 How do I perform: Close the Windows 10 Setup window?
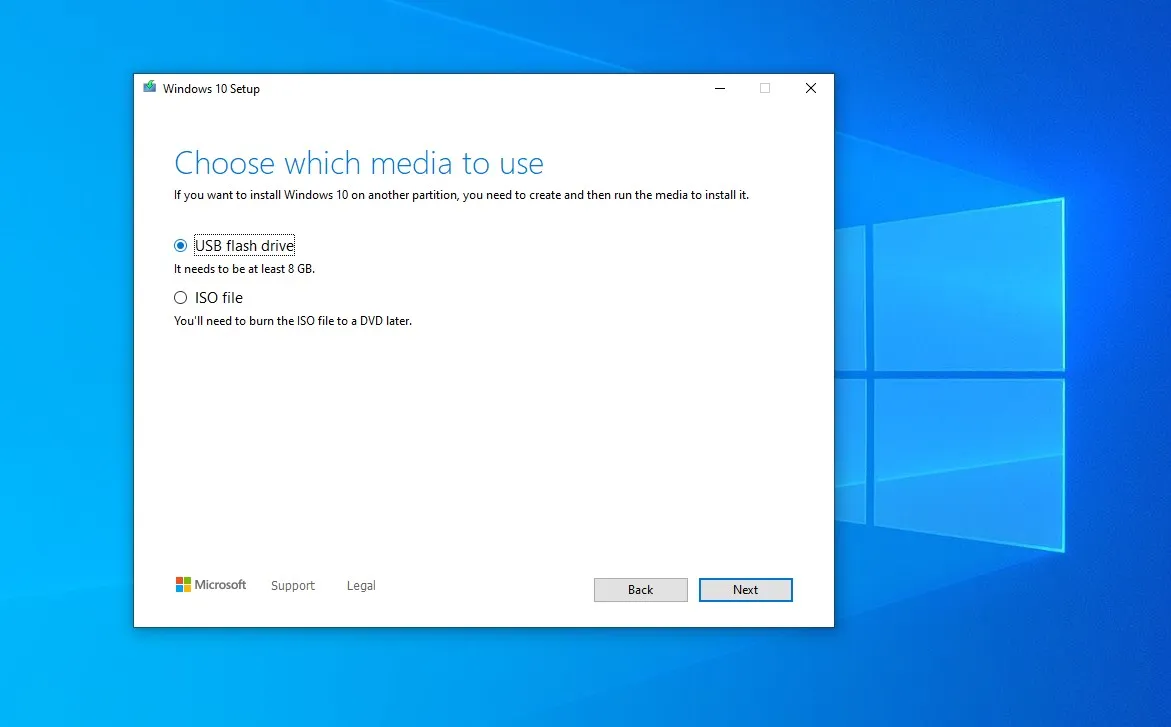pos(811,88)
